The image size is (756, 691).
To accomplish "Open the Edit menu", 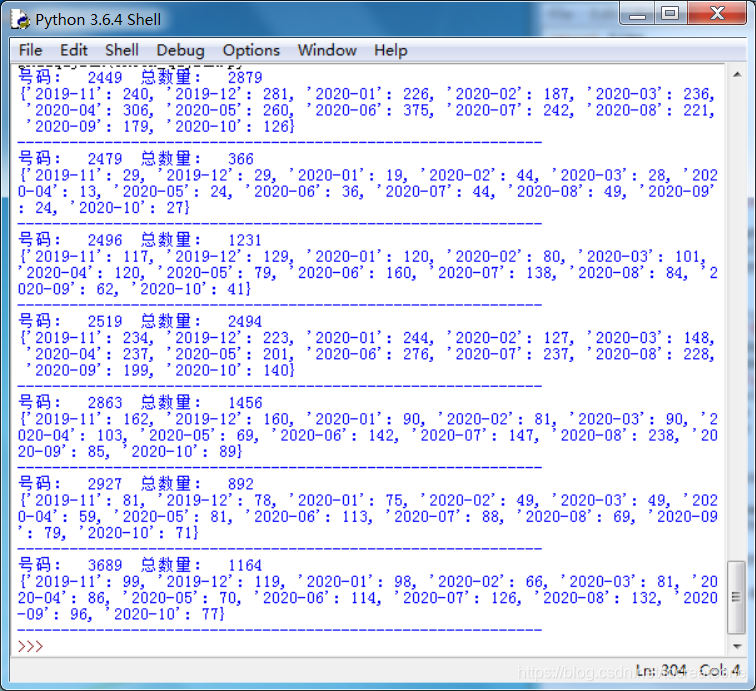I will [73, 50].
